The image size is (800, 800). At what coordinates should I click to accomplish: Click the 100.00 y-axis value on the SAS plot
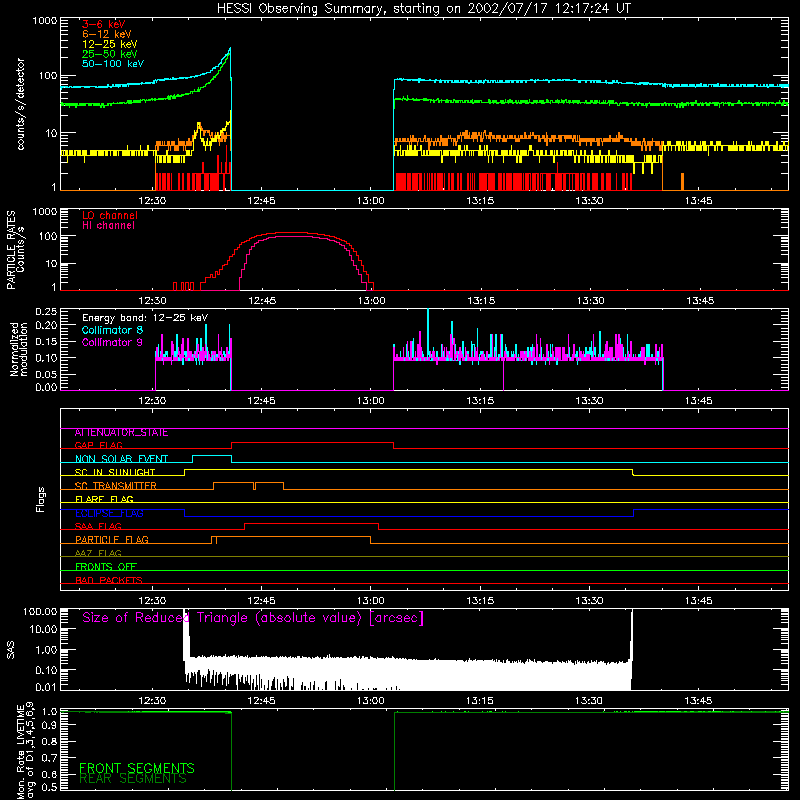coord(40,611)
